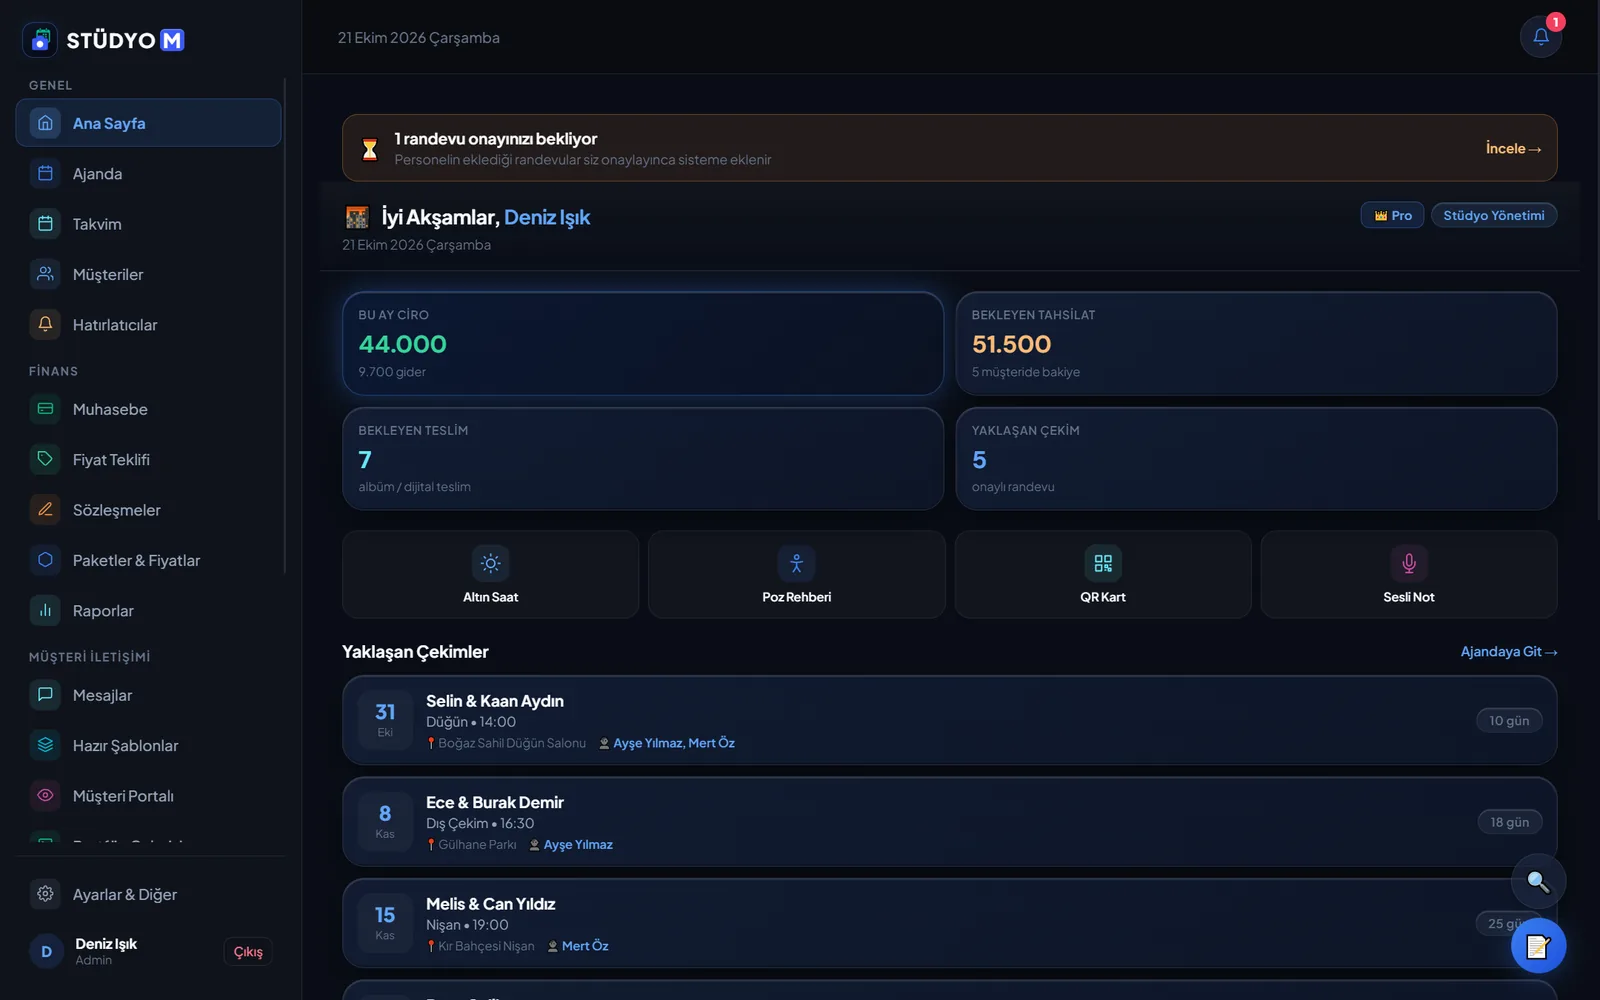Select the Melis & Can Yıldız shoot
Image resolution: width=1600 pixels, height=1000 pixels.
[949, 923]
